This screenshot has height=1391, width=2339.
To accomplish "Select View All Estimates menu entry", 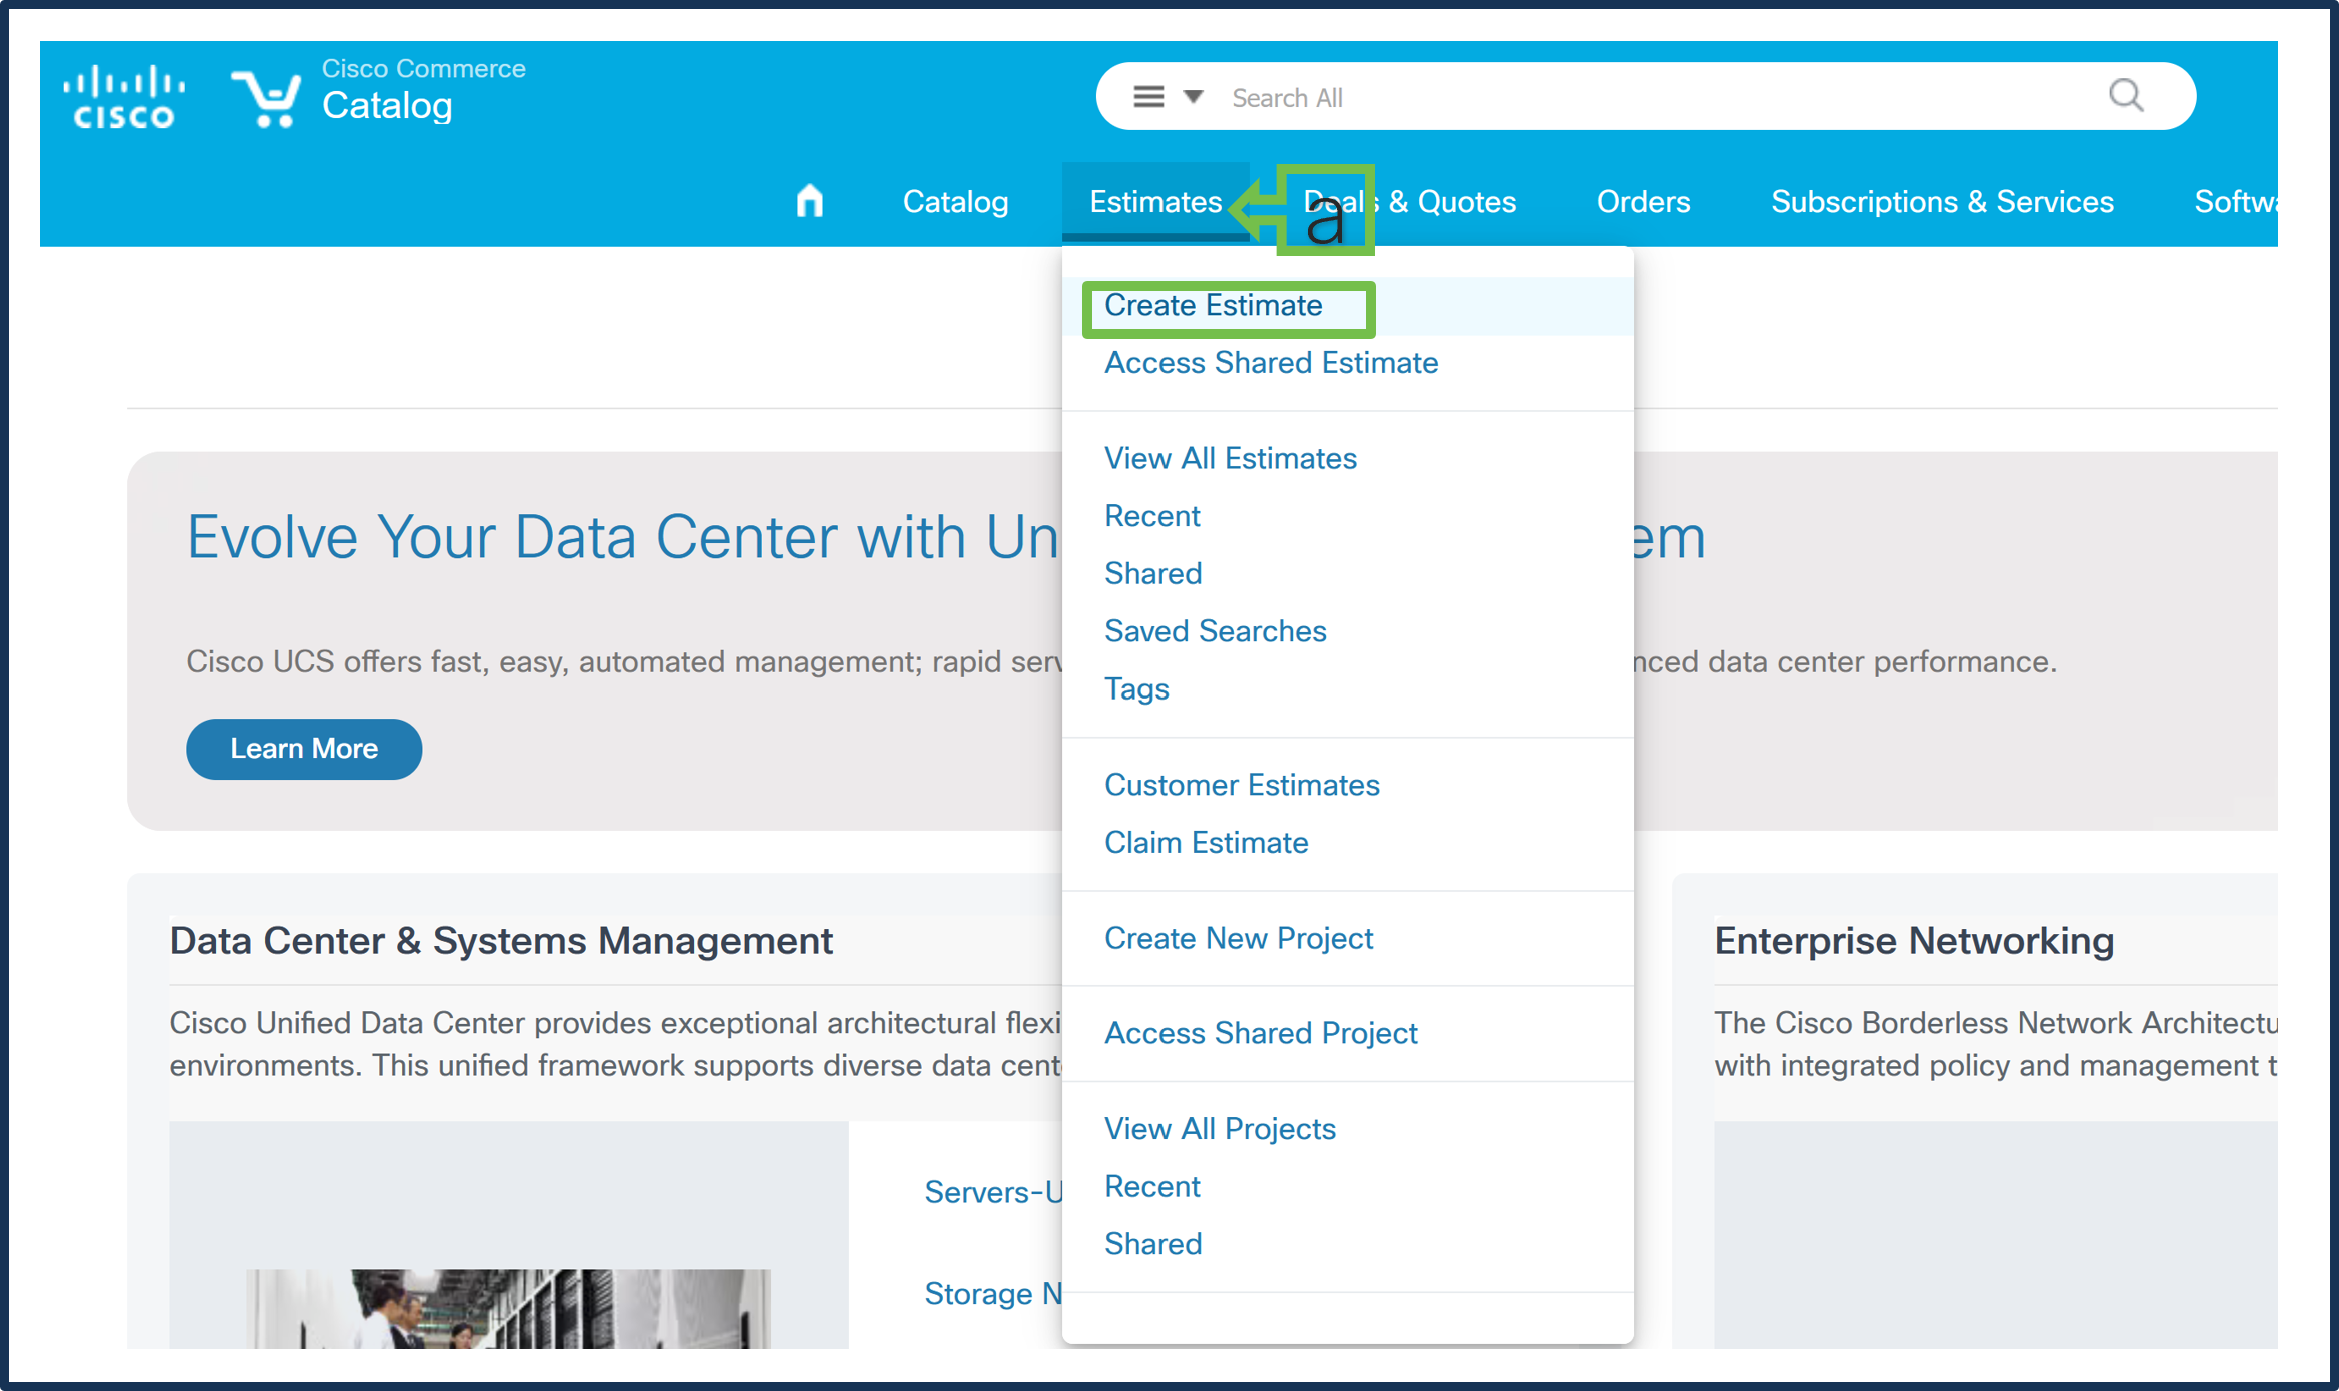I will coord(1229,459).
